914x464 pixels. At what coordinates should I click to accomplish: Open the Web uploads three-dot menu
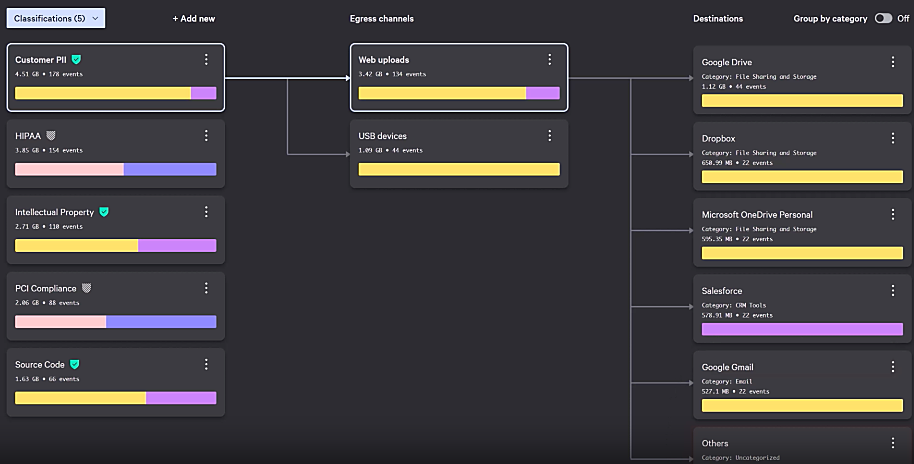549,60
